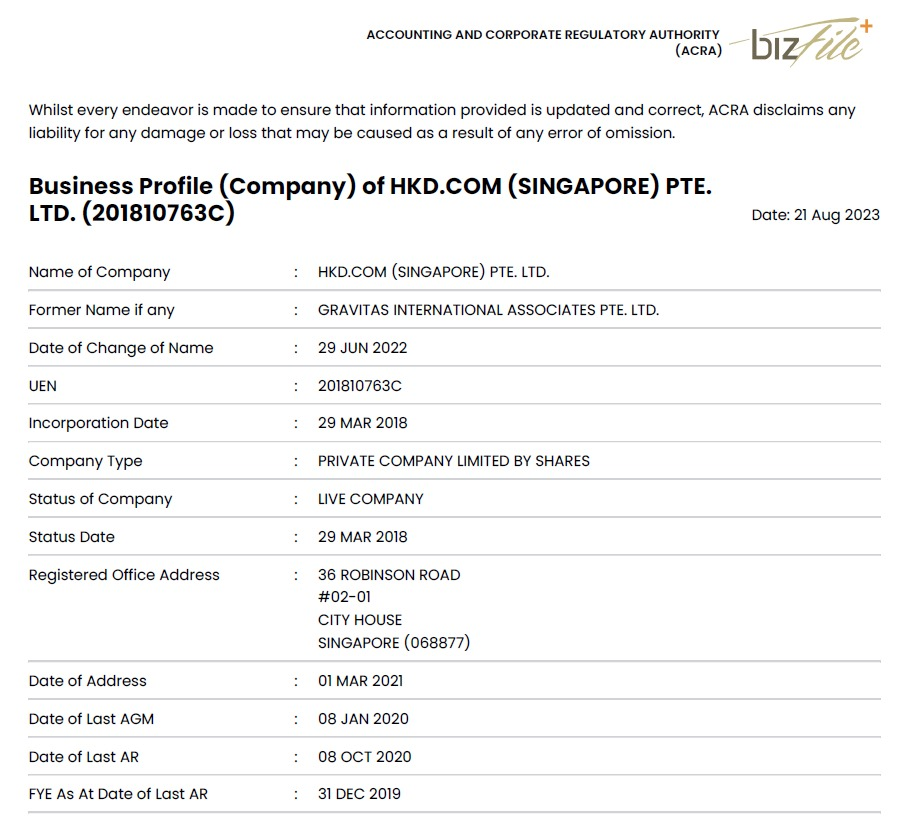Click former name GRAVITAS INTERNATIONAL ASSOCIATES value

tap(488, 310)
